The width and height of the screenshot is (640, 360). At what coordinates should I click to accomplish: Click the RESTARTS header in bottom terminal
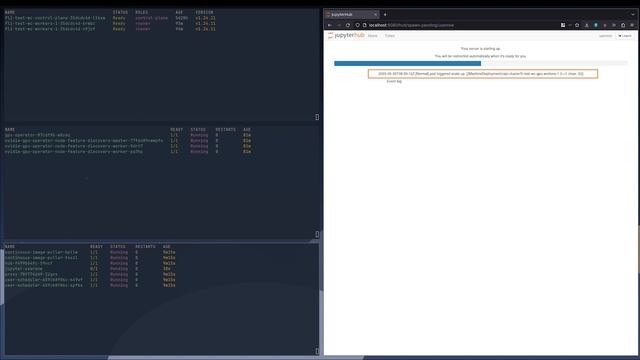145,247
